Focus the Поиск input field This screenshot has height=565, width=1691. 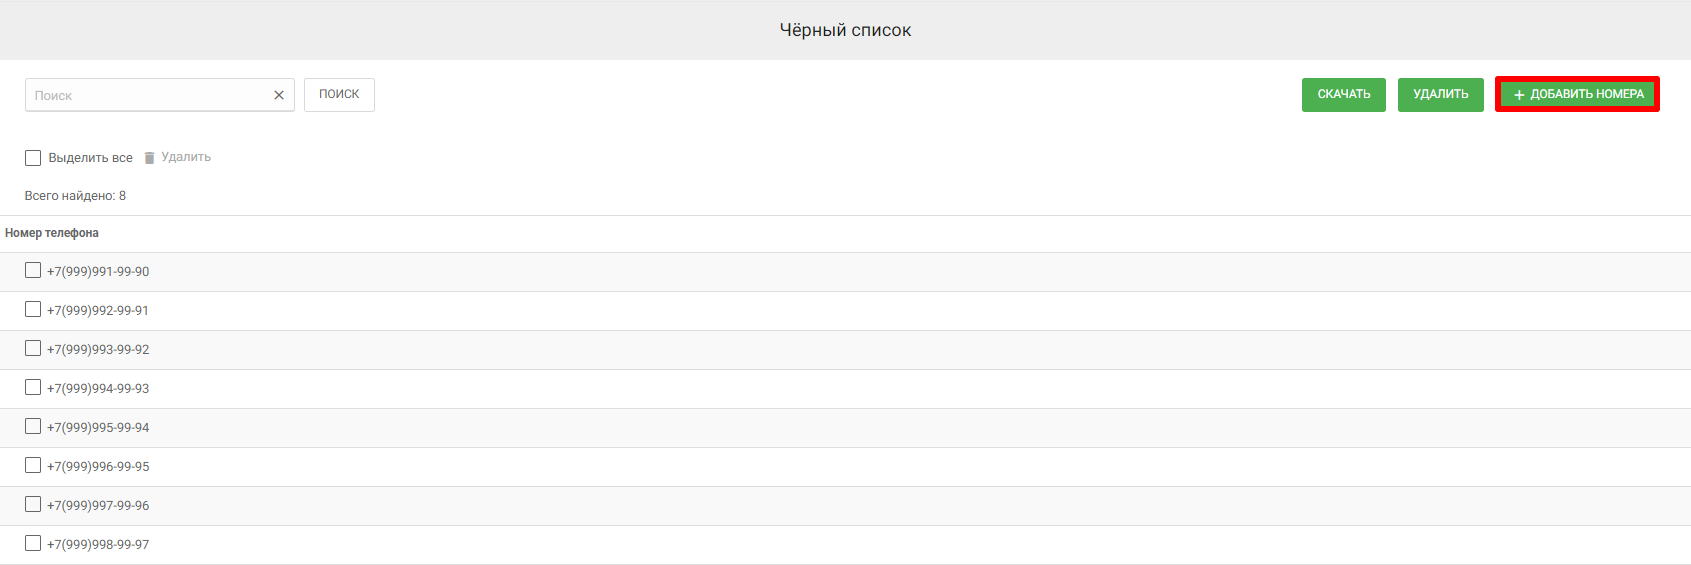(x=148, y=95)
